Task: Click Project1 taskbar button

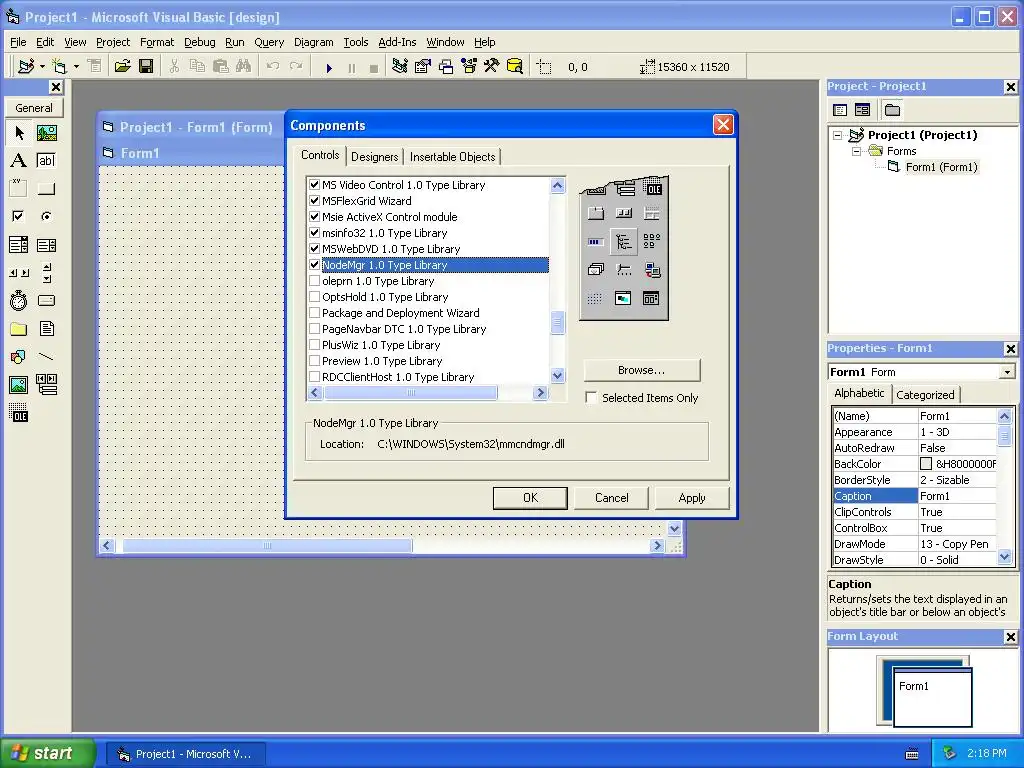Action: tap(185, 754)
